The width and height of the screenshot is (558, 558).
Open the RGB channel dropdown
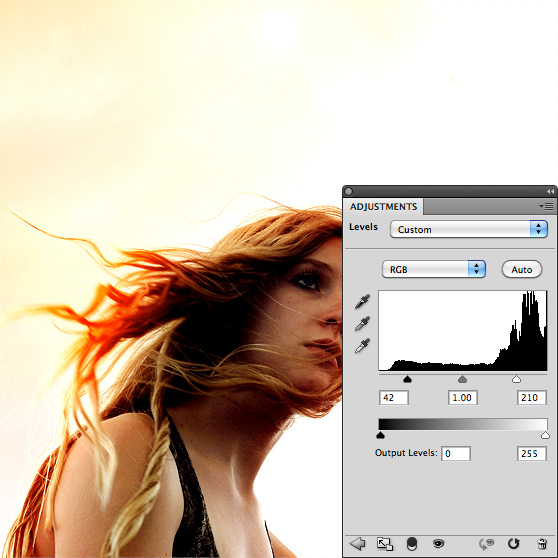pyautogui.click(x=433, y=269)
